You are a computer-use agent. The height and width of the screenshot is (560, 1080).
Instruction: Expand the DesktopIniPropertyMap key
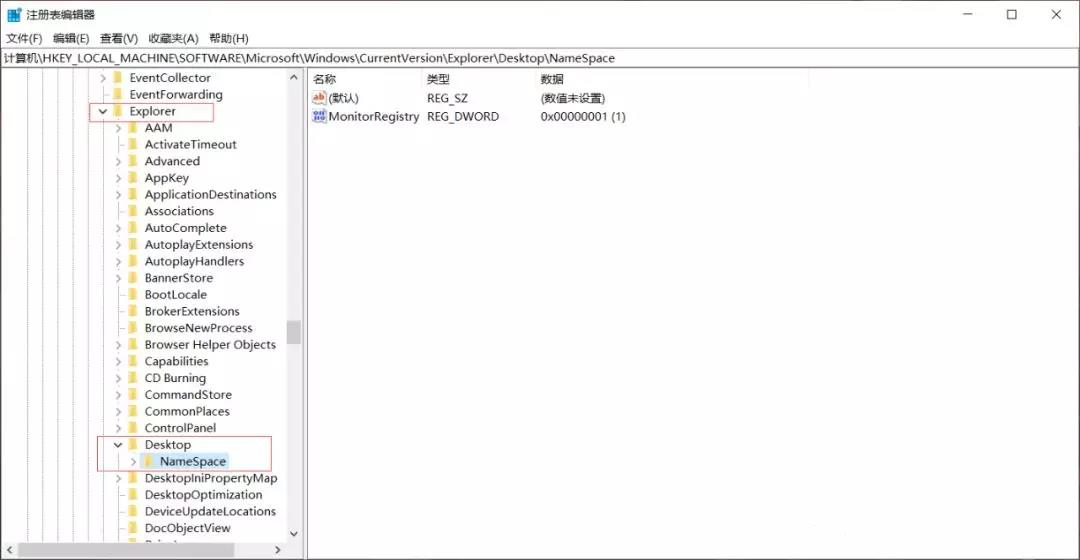(x=118, y=479)
